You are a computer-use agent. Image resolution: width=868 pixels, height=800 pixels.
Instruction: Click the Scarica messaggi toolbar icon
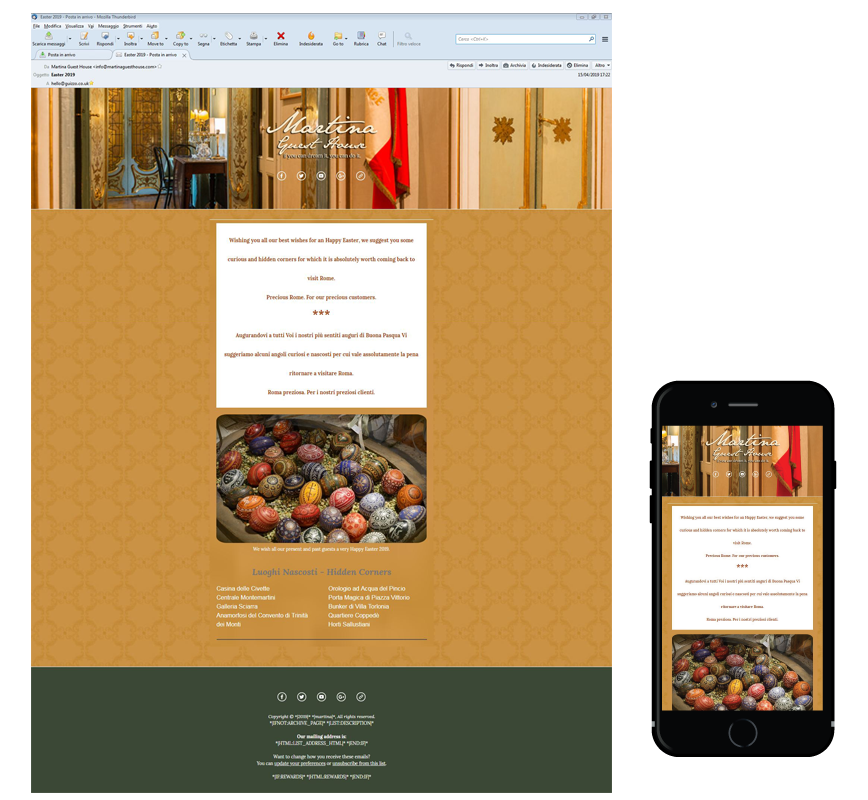click(x=48, y=37)
